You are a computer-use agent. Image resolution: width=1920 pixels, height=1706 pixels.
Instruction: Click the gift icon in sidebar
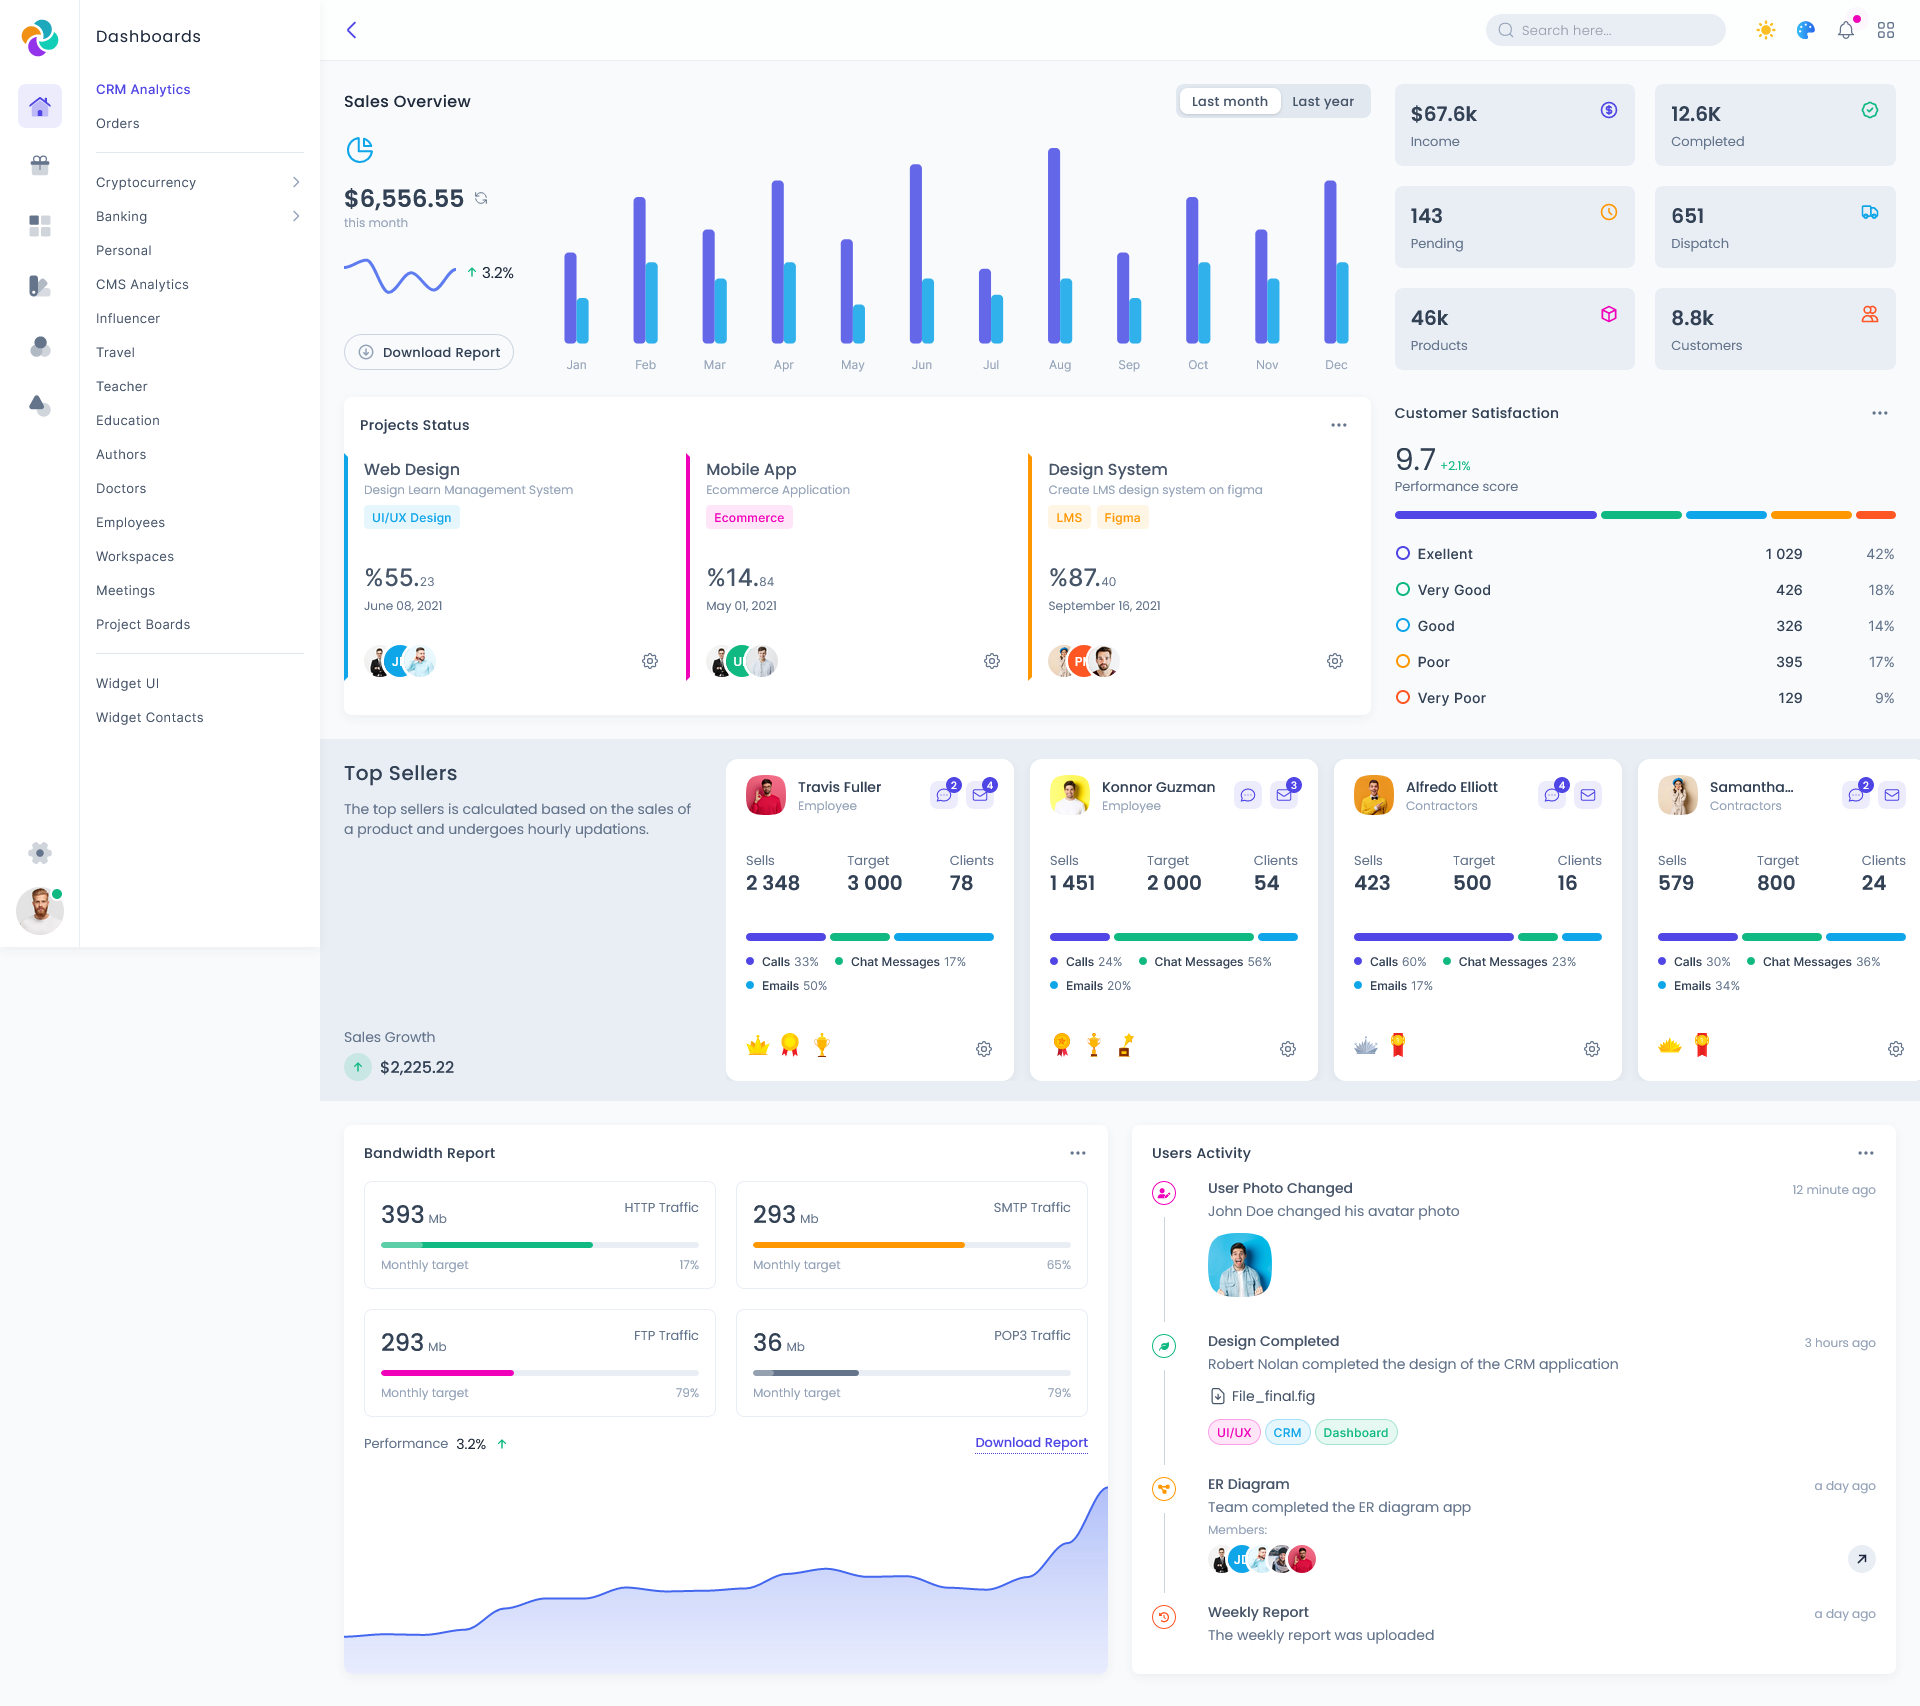(x=40, y=165)
